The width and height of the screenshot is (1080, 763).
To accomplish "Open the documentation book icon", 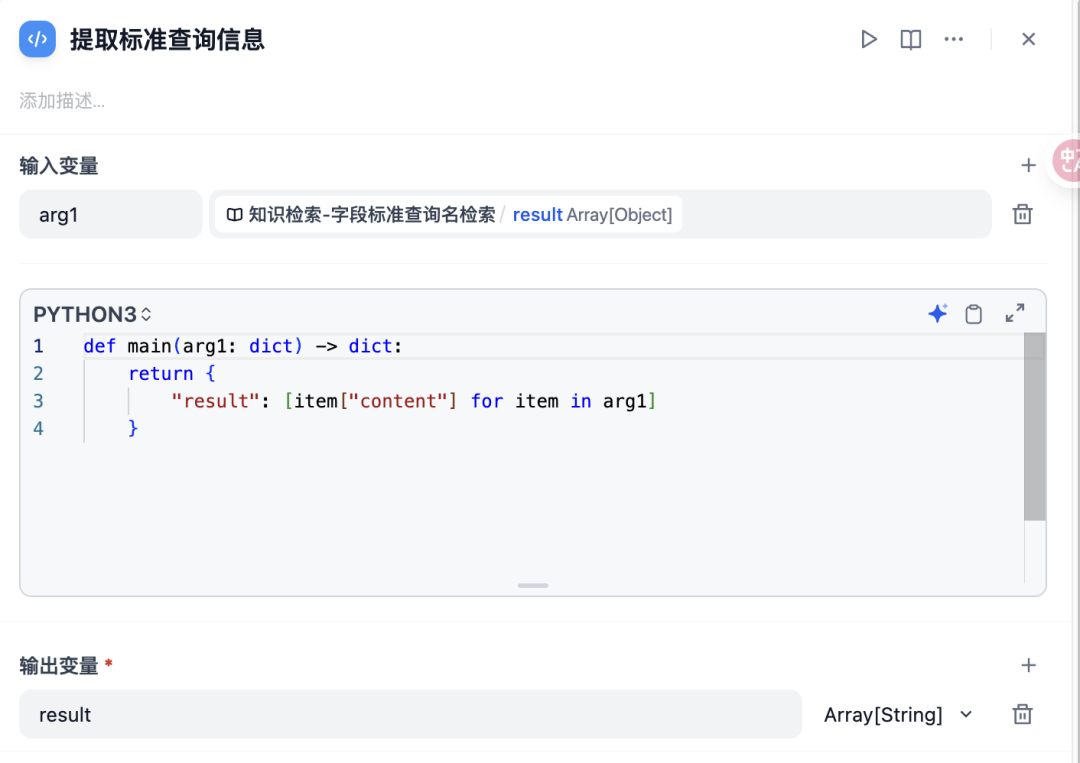I will [x=910, y=39].
